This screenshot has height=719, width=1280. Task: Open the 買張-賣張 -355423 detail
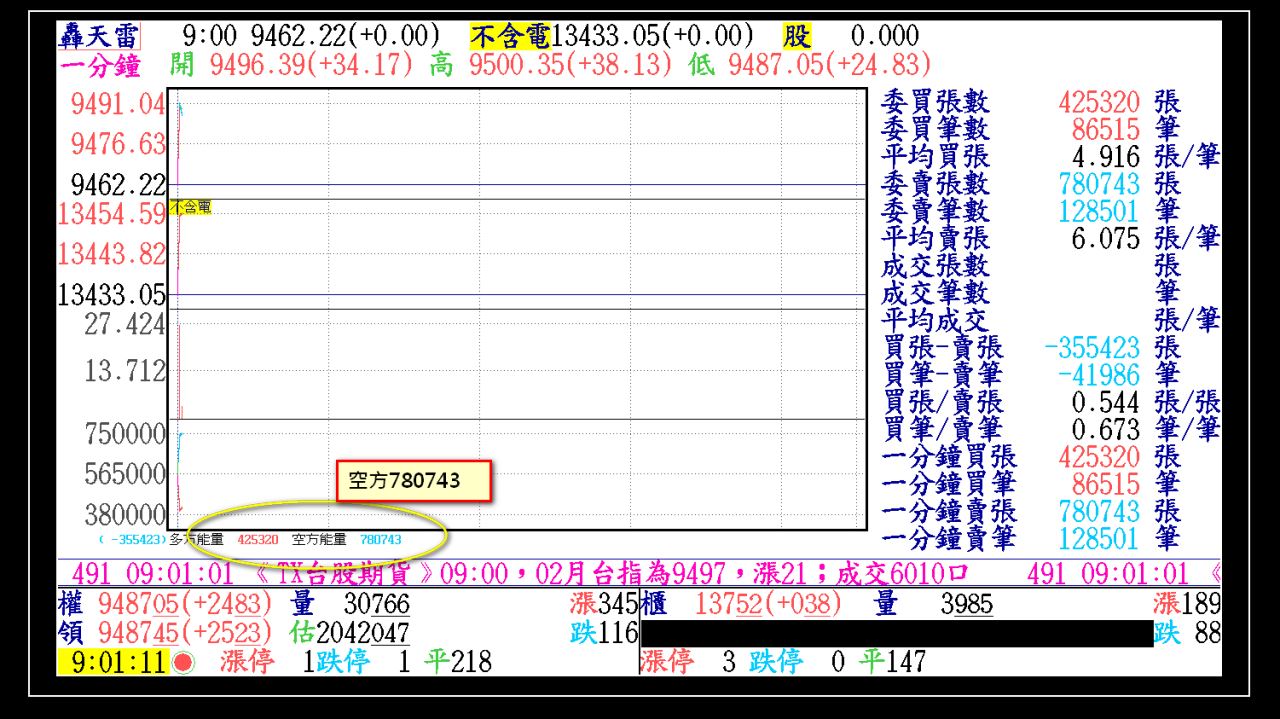[1096, 349]
